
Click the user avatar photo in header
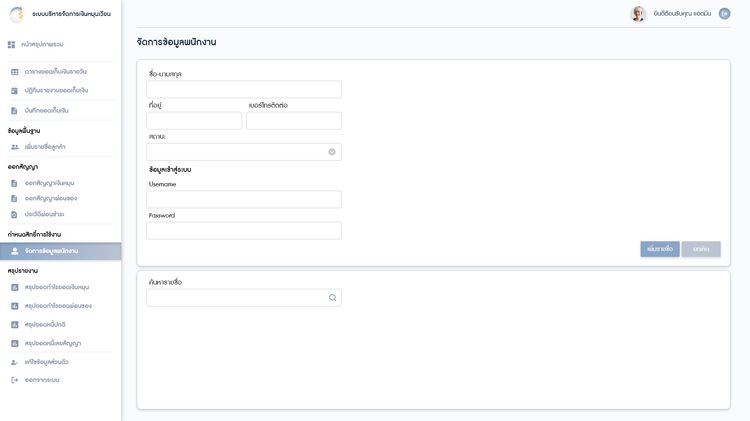tap(637, 14)
